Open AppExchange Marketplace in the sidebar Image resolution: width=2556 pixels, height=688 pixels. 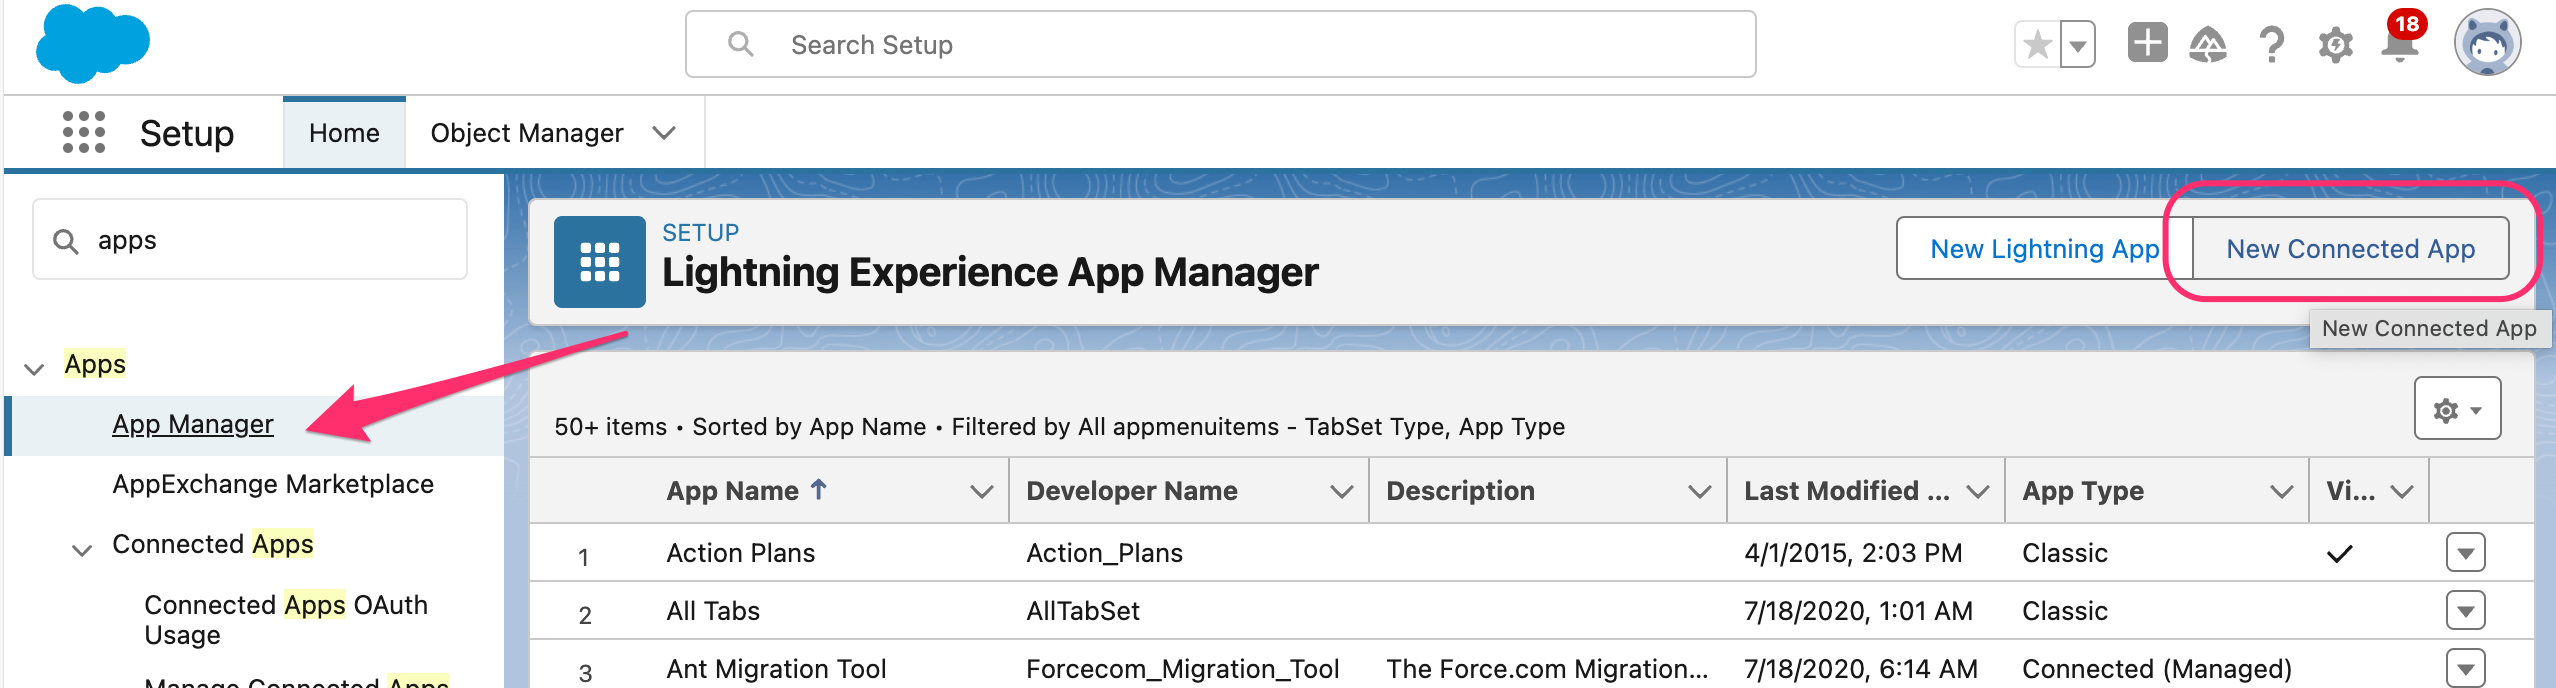[x=273, y=484]
